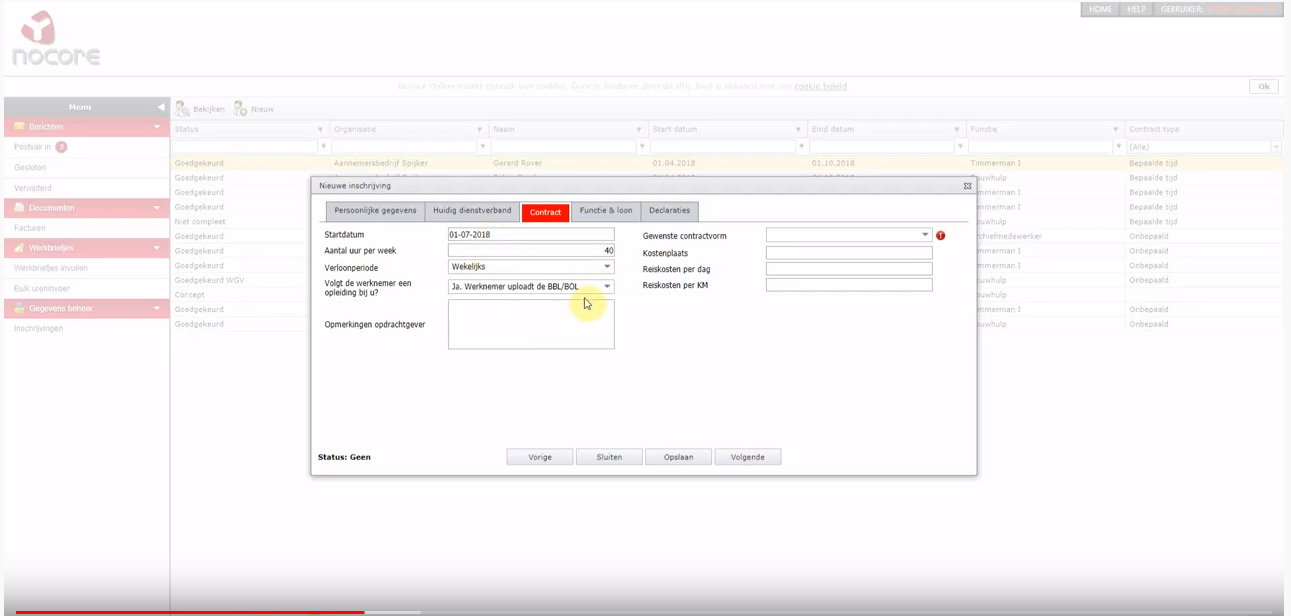Image resolution: width=1291 pixels, height=616 pixels.
Task: Click the Opslaan button
Action: [678, 456]
